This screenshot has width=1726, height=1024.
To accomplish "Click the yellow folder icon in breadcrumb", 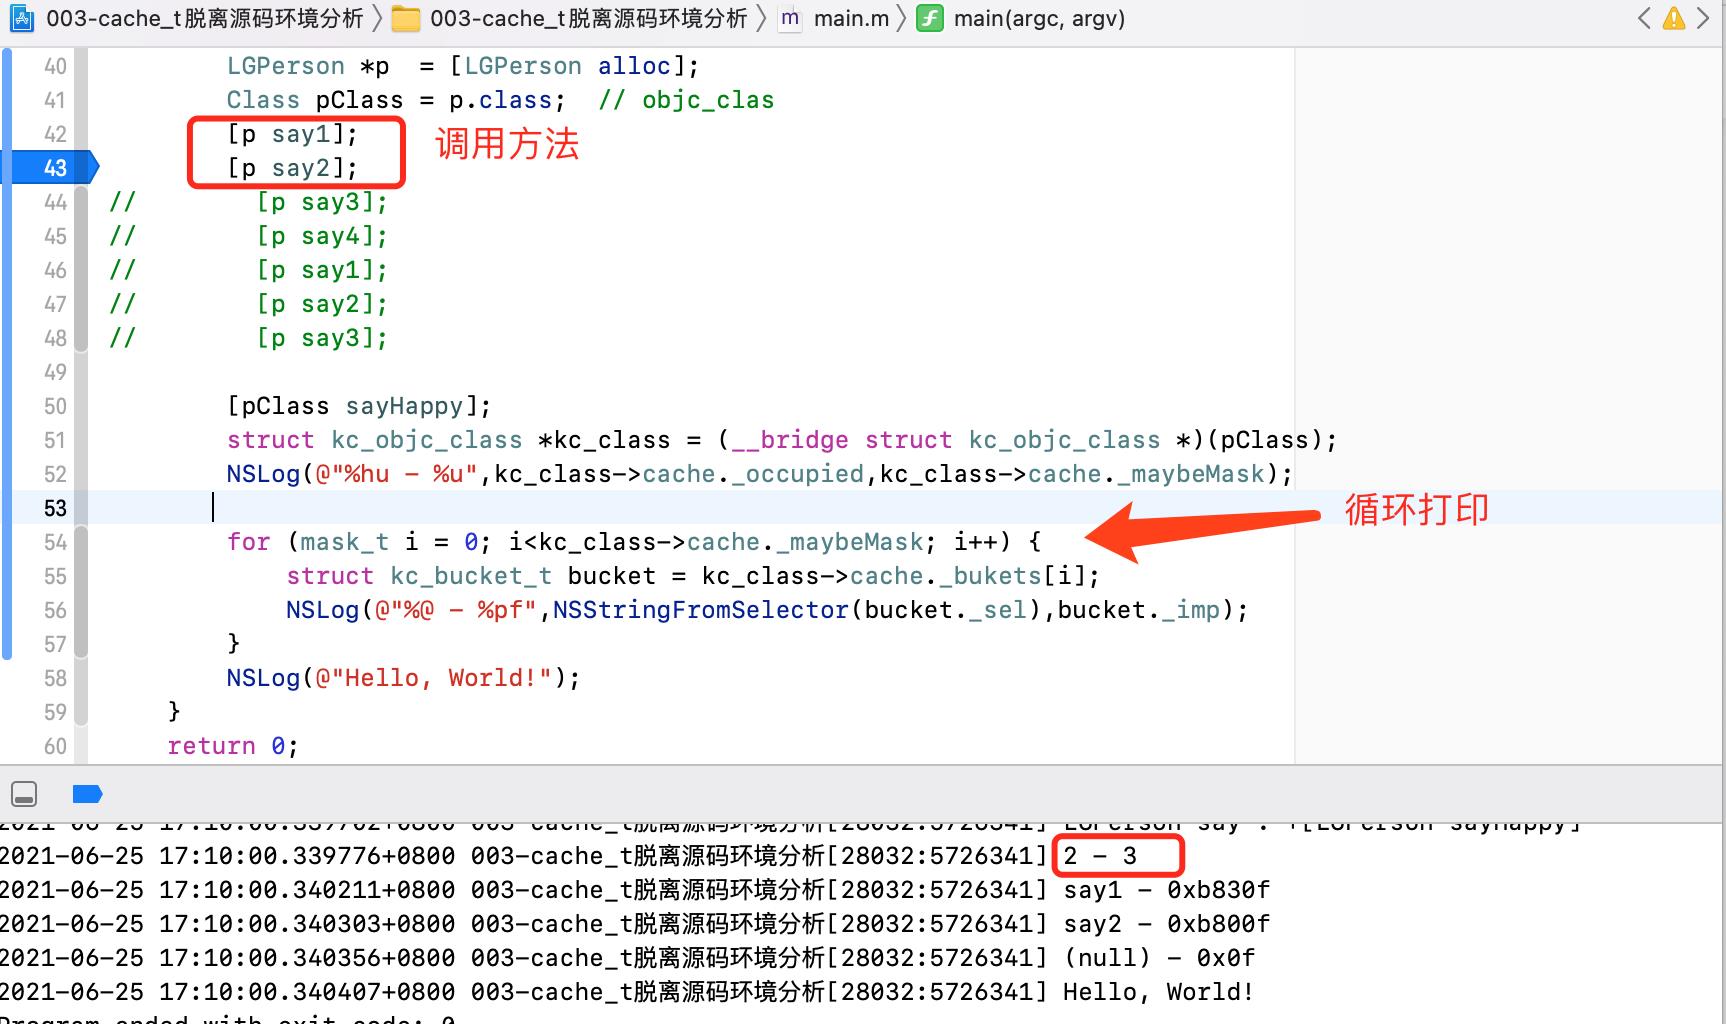I will (x=405, y=18).
